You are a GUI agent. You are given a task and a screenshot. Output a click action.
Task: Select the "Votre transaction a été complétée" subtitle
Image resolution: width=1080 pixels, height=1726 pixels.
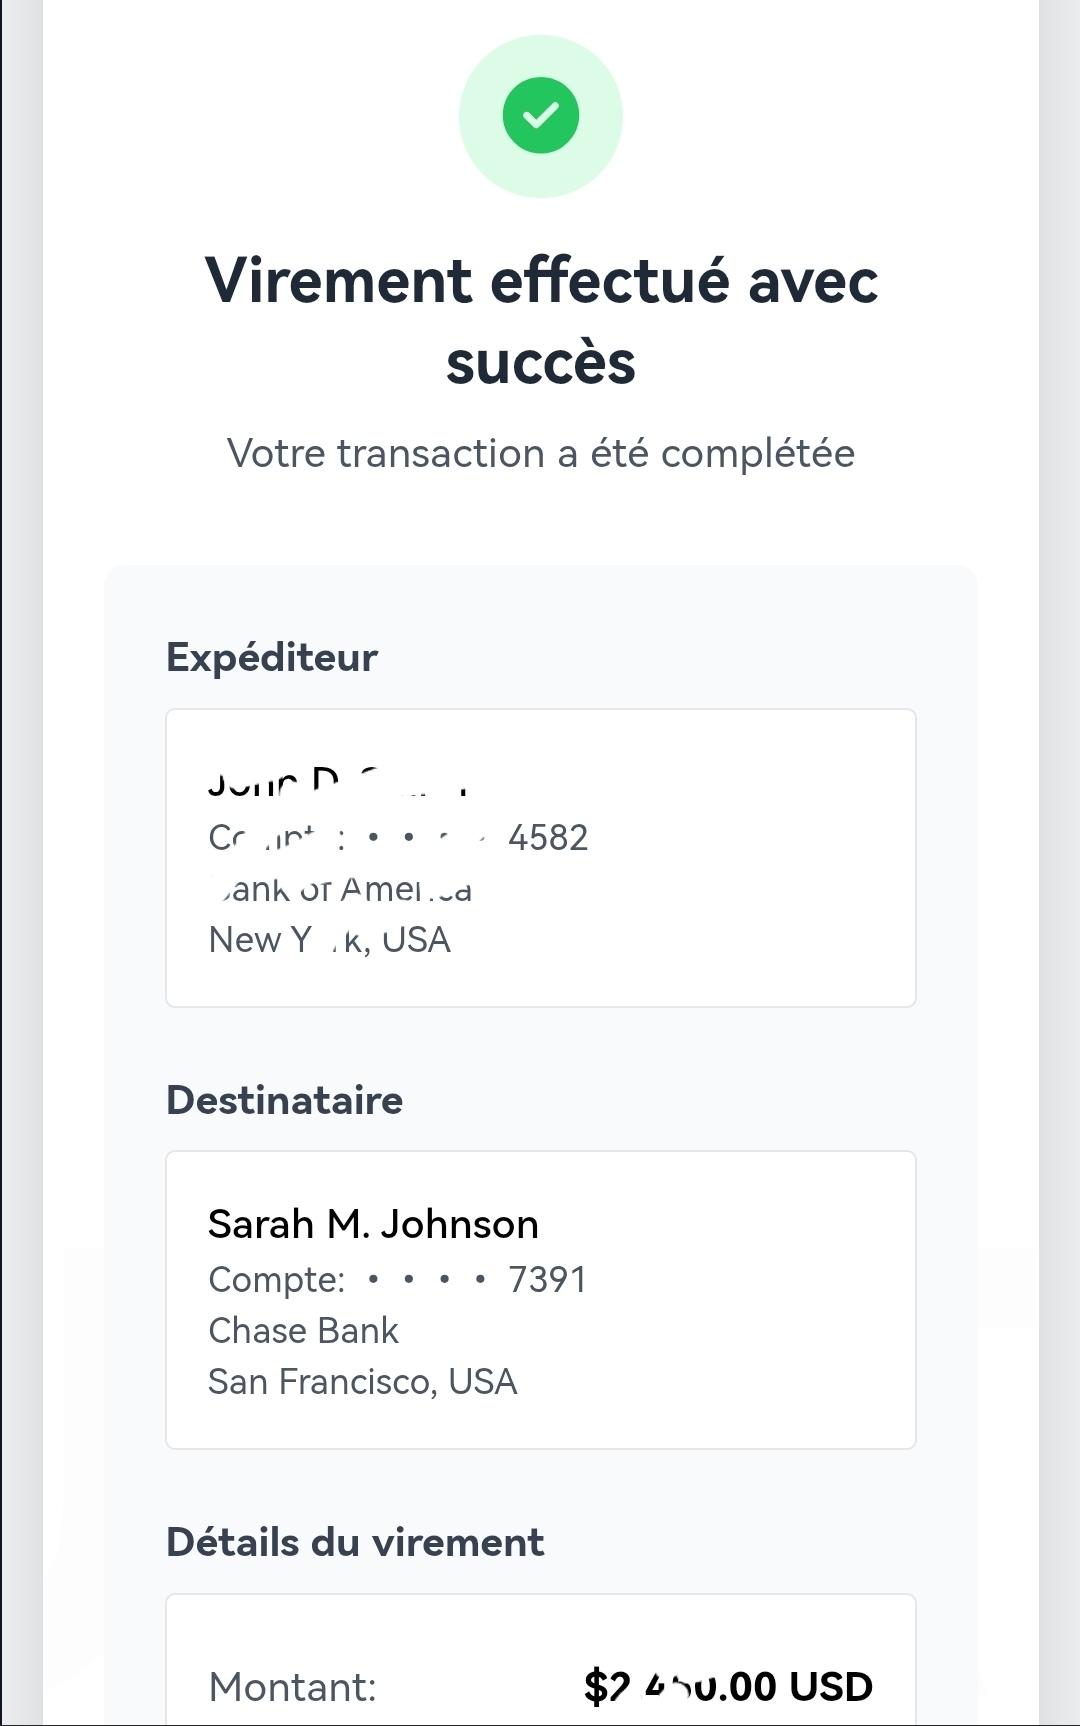point(540,453)
